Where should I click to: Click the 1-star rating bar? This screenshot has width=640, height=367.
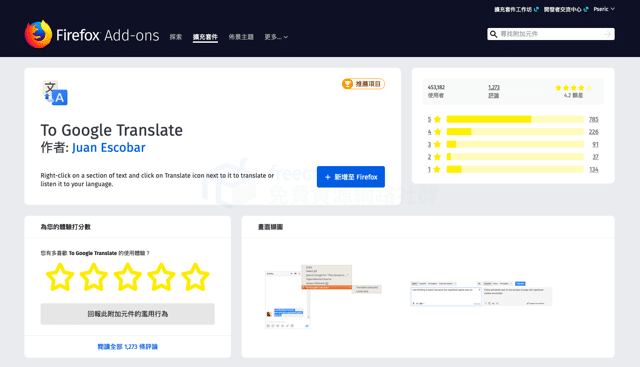(515, 169)
